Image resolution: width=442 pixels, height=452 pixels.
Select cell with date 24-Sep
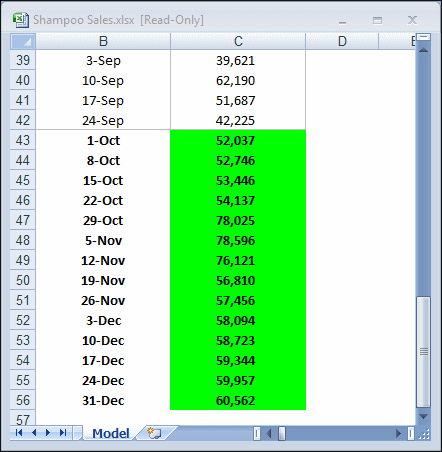(103, 120)
